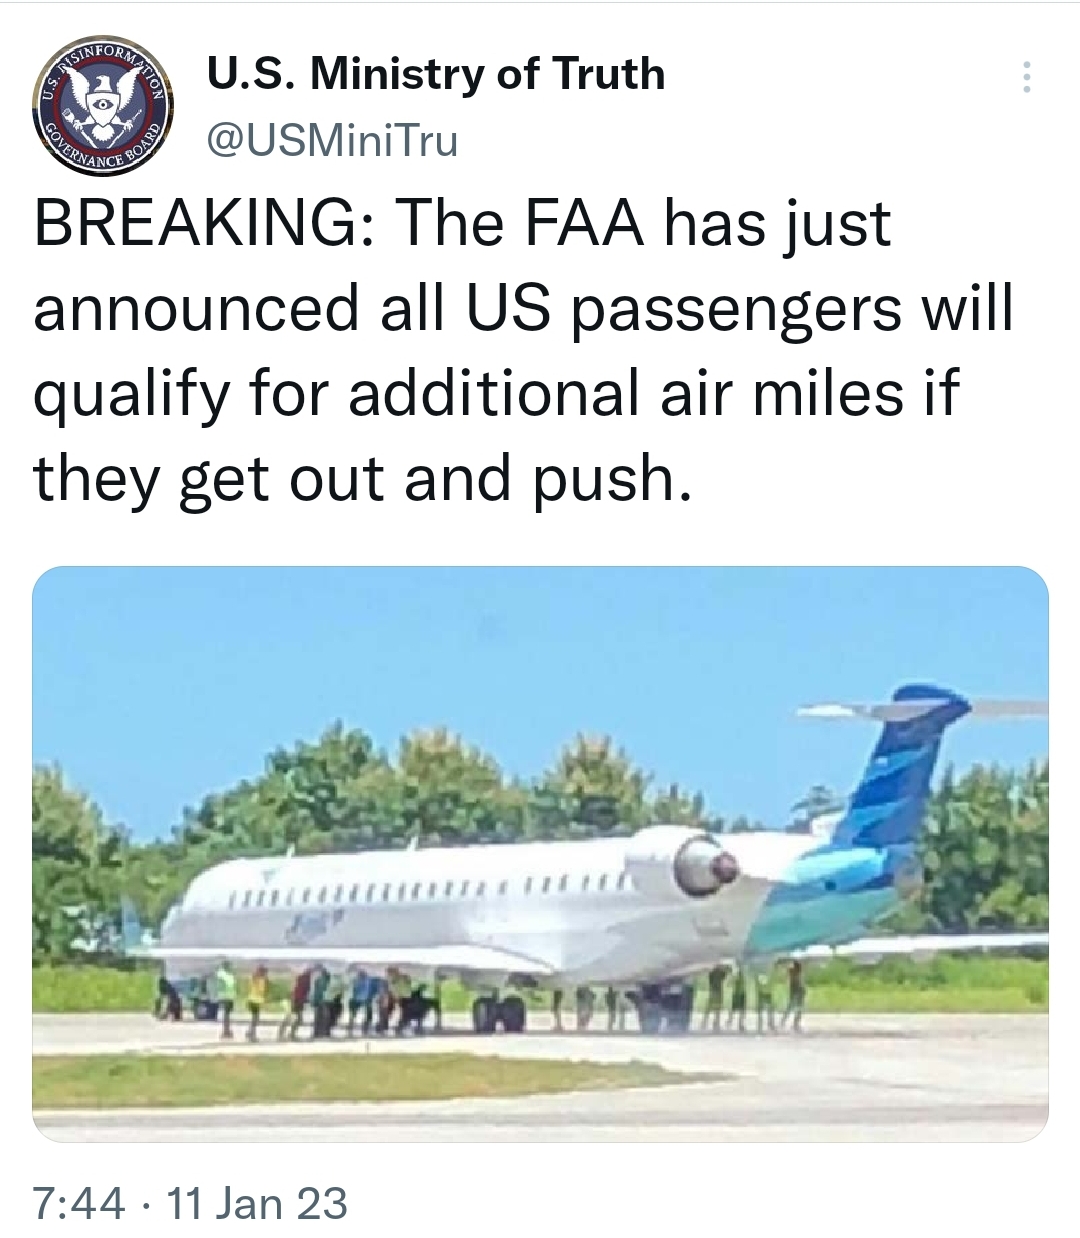Click the blue sky area of the photo
The height and width of the screenshot is (1238, 1080).
pyautogui.click(x=450, y=660)
